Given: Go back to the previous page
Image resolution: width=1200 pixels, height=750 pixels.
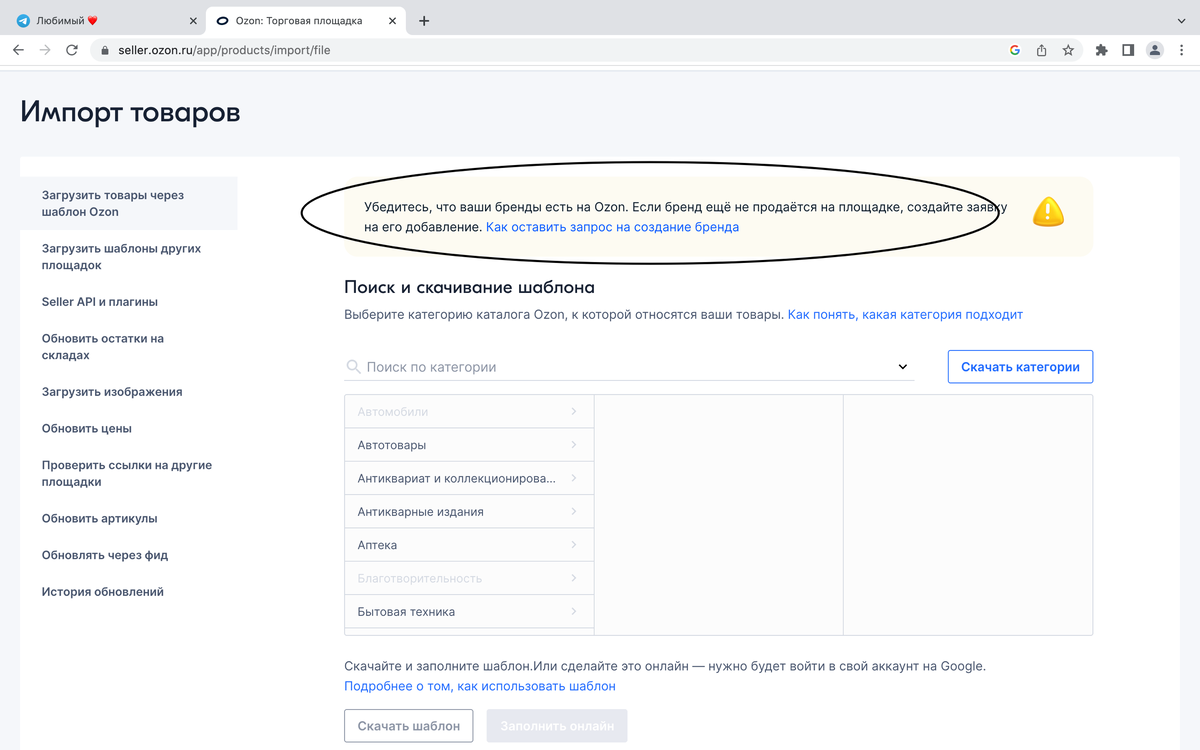Looking at the screenshot, I should 18,50.
